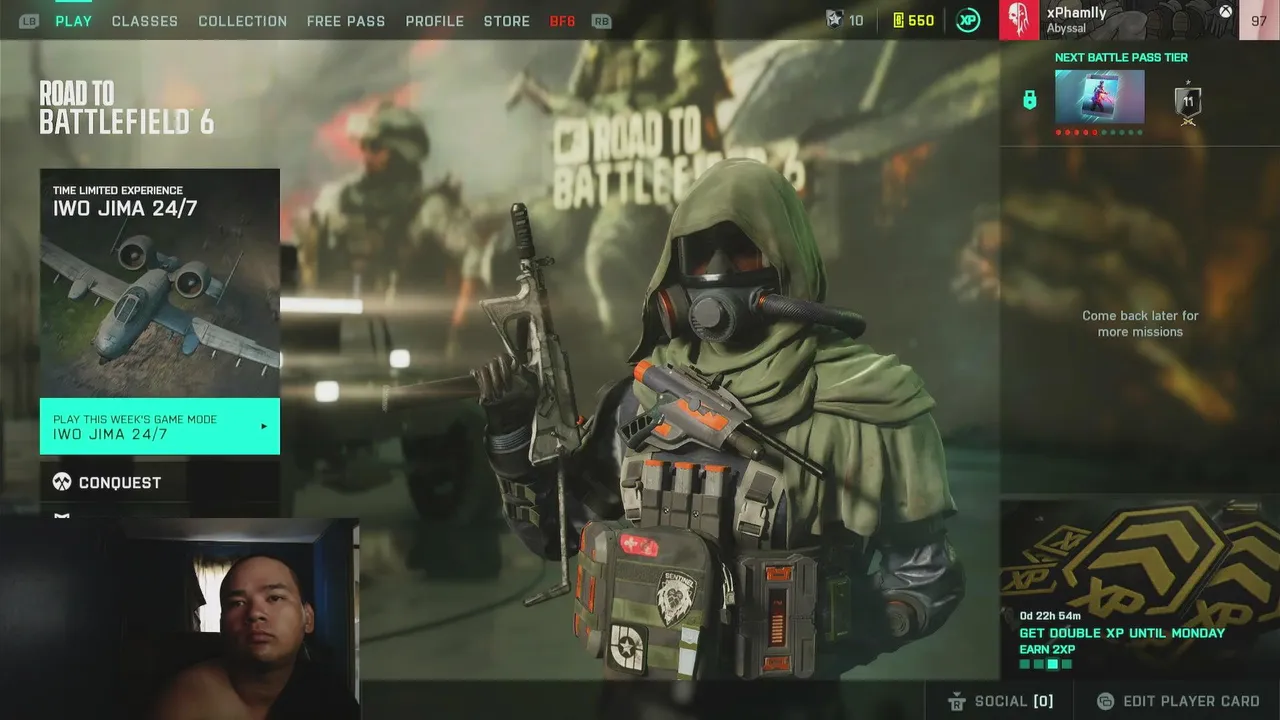Click the arrow on the Iwo Jima button
Screen dimensions: 1280x720
pos(264,427)
